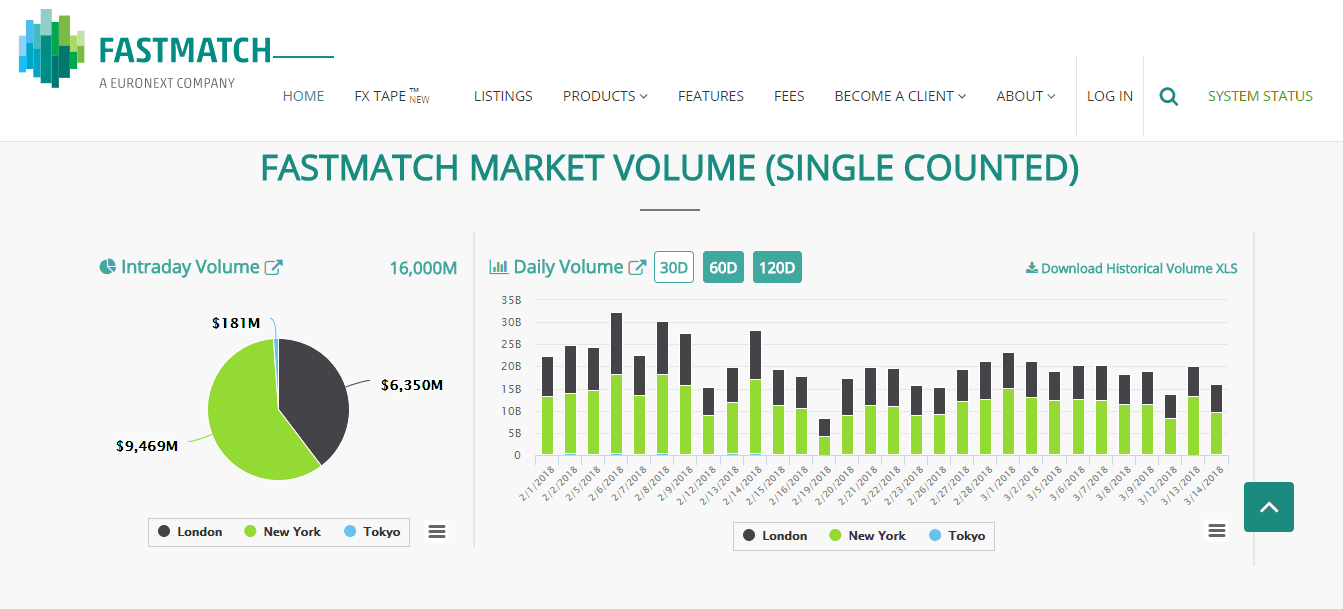Open the Intraday Volume chart hamburger menu
This screenshot has width=1343, height=609.
coord(437,531)
